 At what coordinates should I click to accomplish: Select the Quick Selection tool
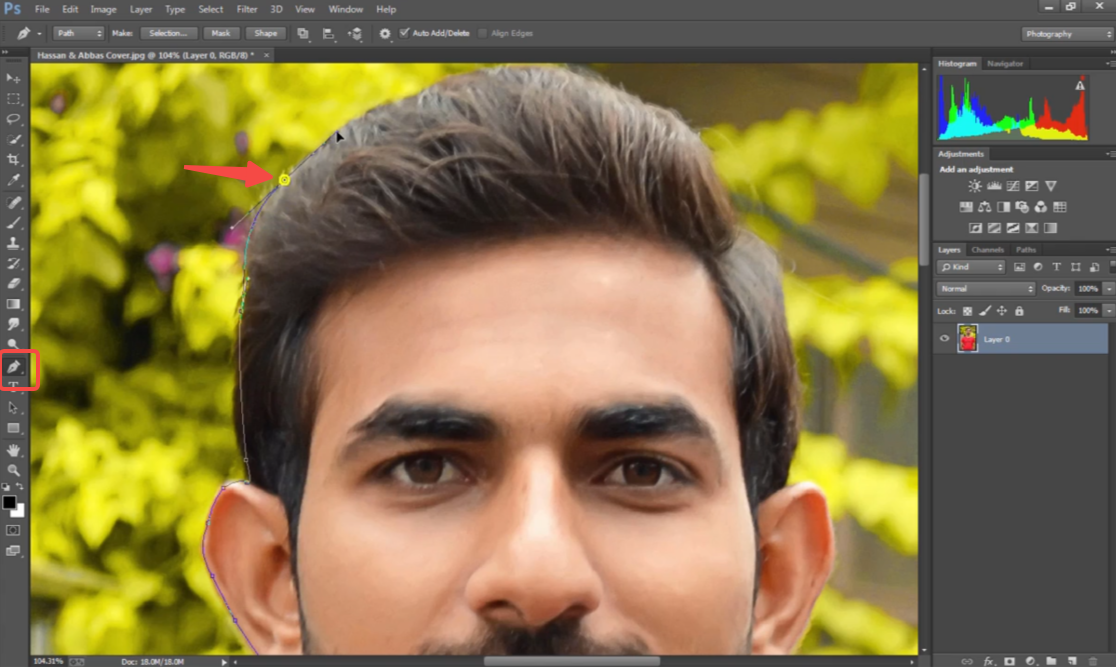pyautogui.click(x=13, y=140)
